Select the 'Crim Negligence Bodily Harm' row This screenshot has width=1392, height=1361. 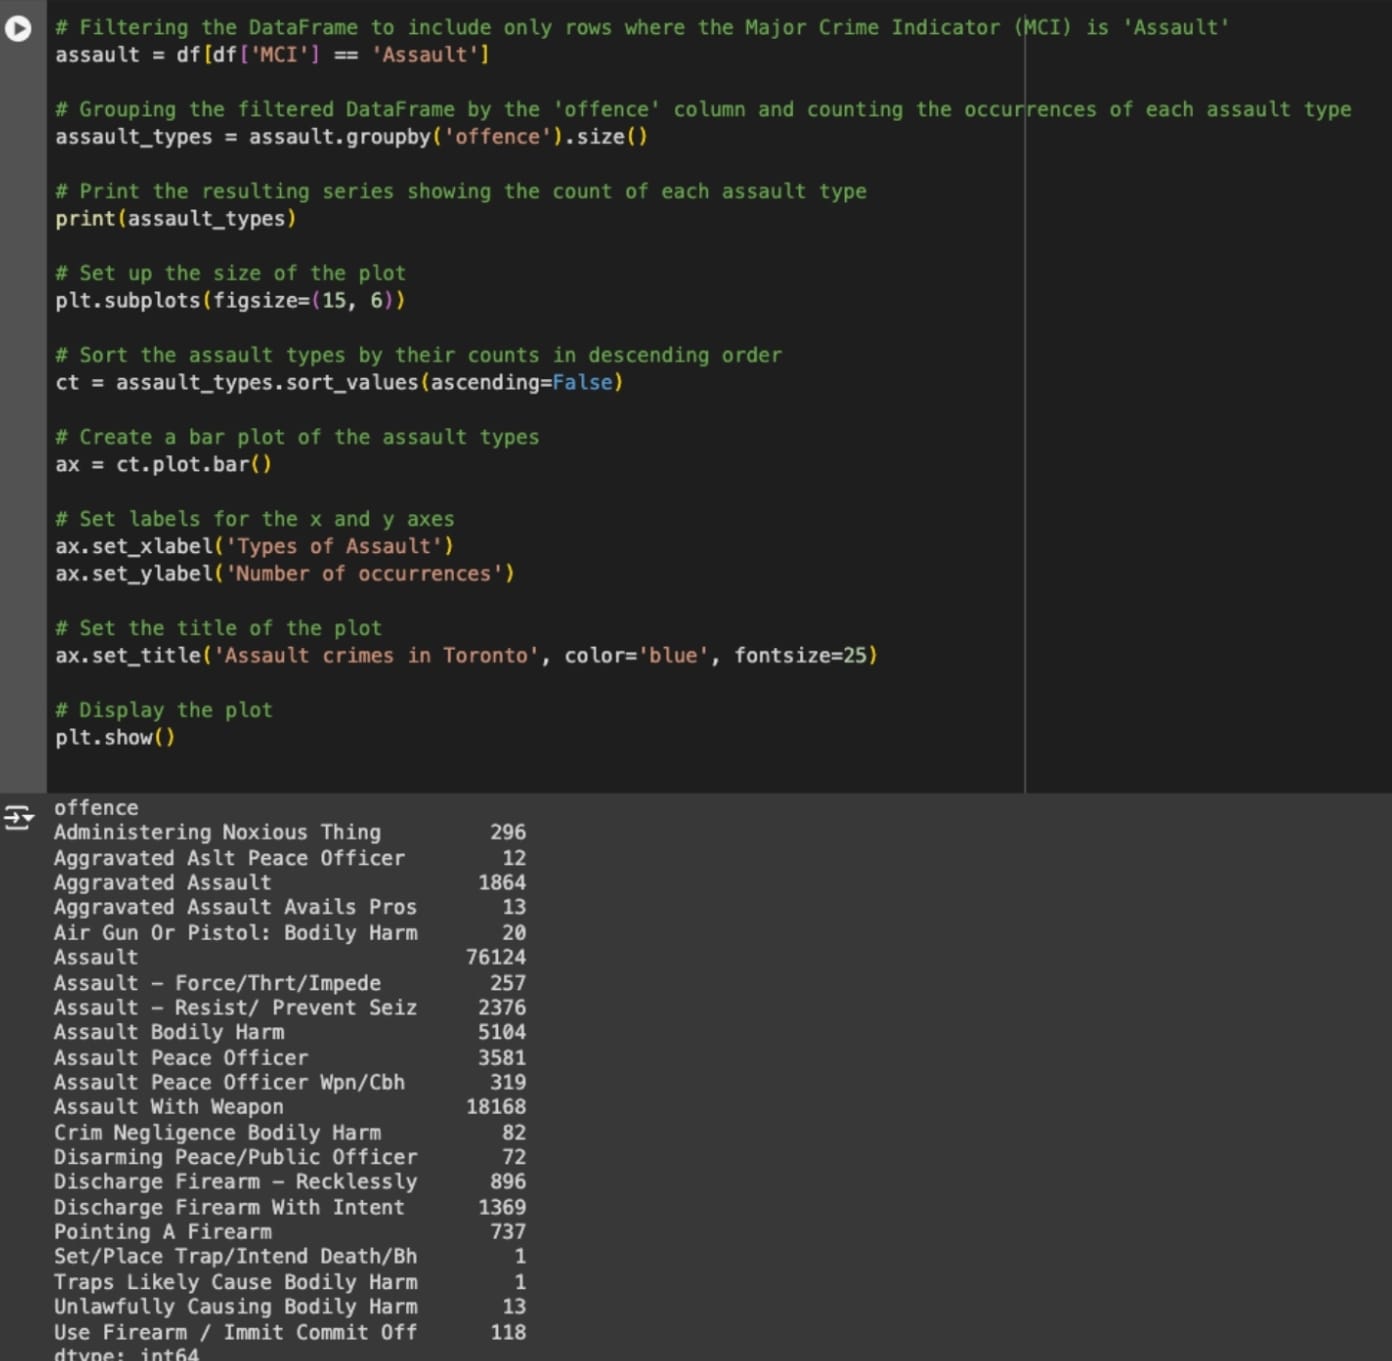click(x=290, y=1133)
